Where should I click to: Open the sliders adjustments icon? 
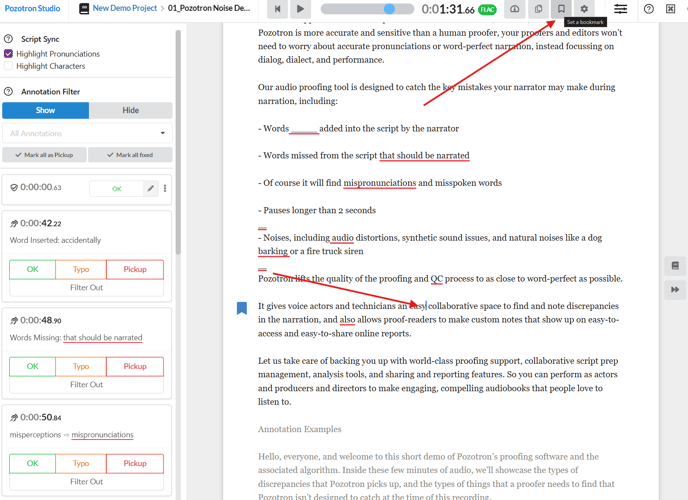(620, 9)
